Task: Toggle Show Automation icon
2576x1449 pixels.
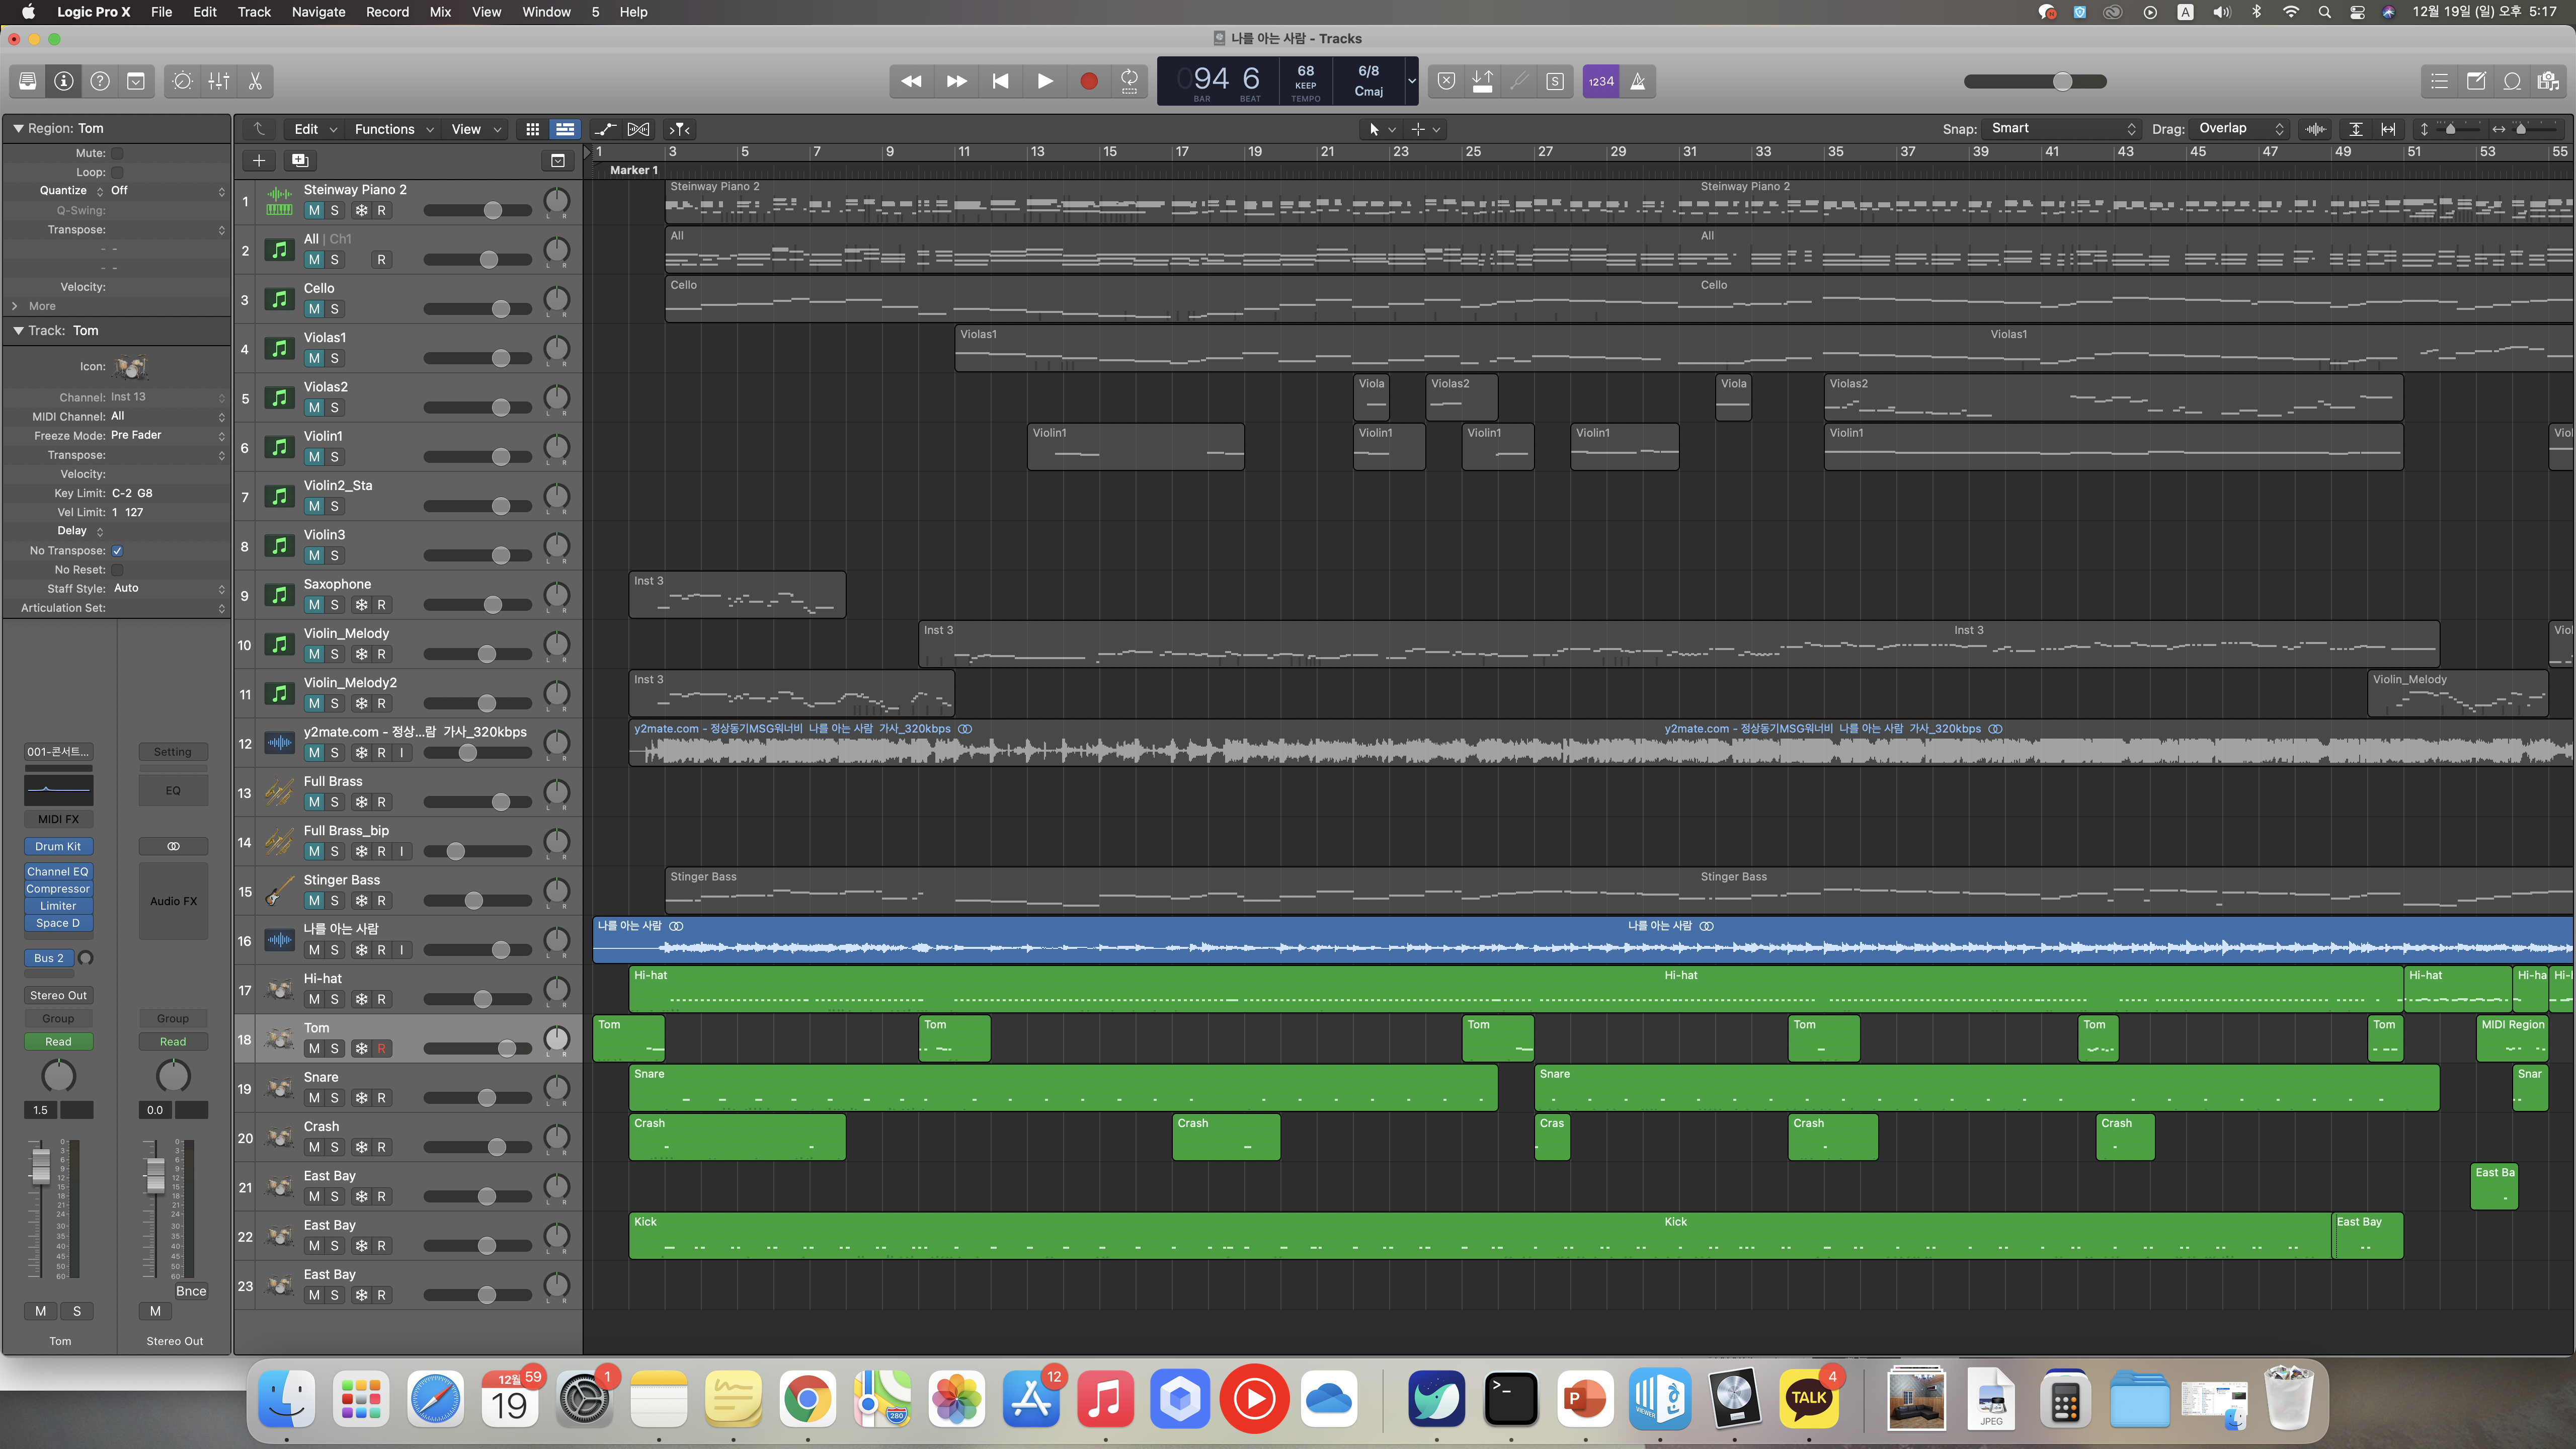Action: click(605, 129)
